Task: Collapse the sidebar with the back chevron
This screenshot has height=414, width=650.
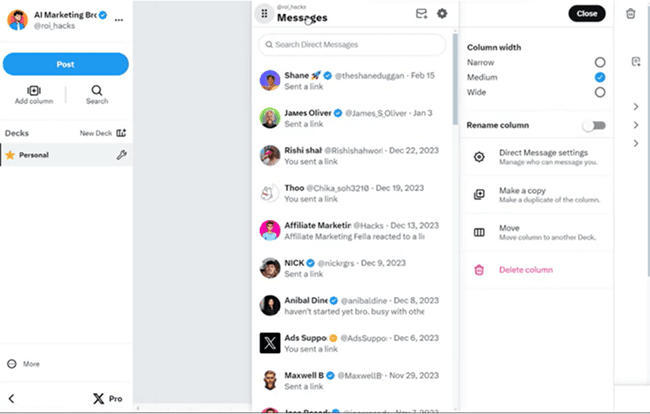Action: [12, 399]
